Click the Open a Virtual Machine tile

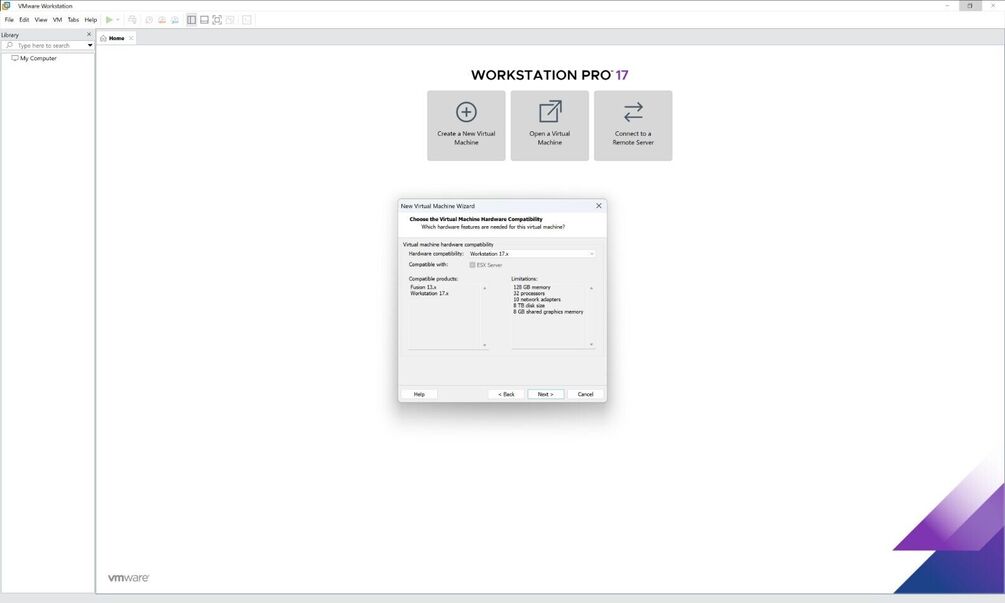coord(549,126)
